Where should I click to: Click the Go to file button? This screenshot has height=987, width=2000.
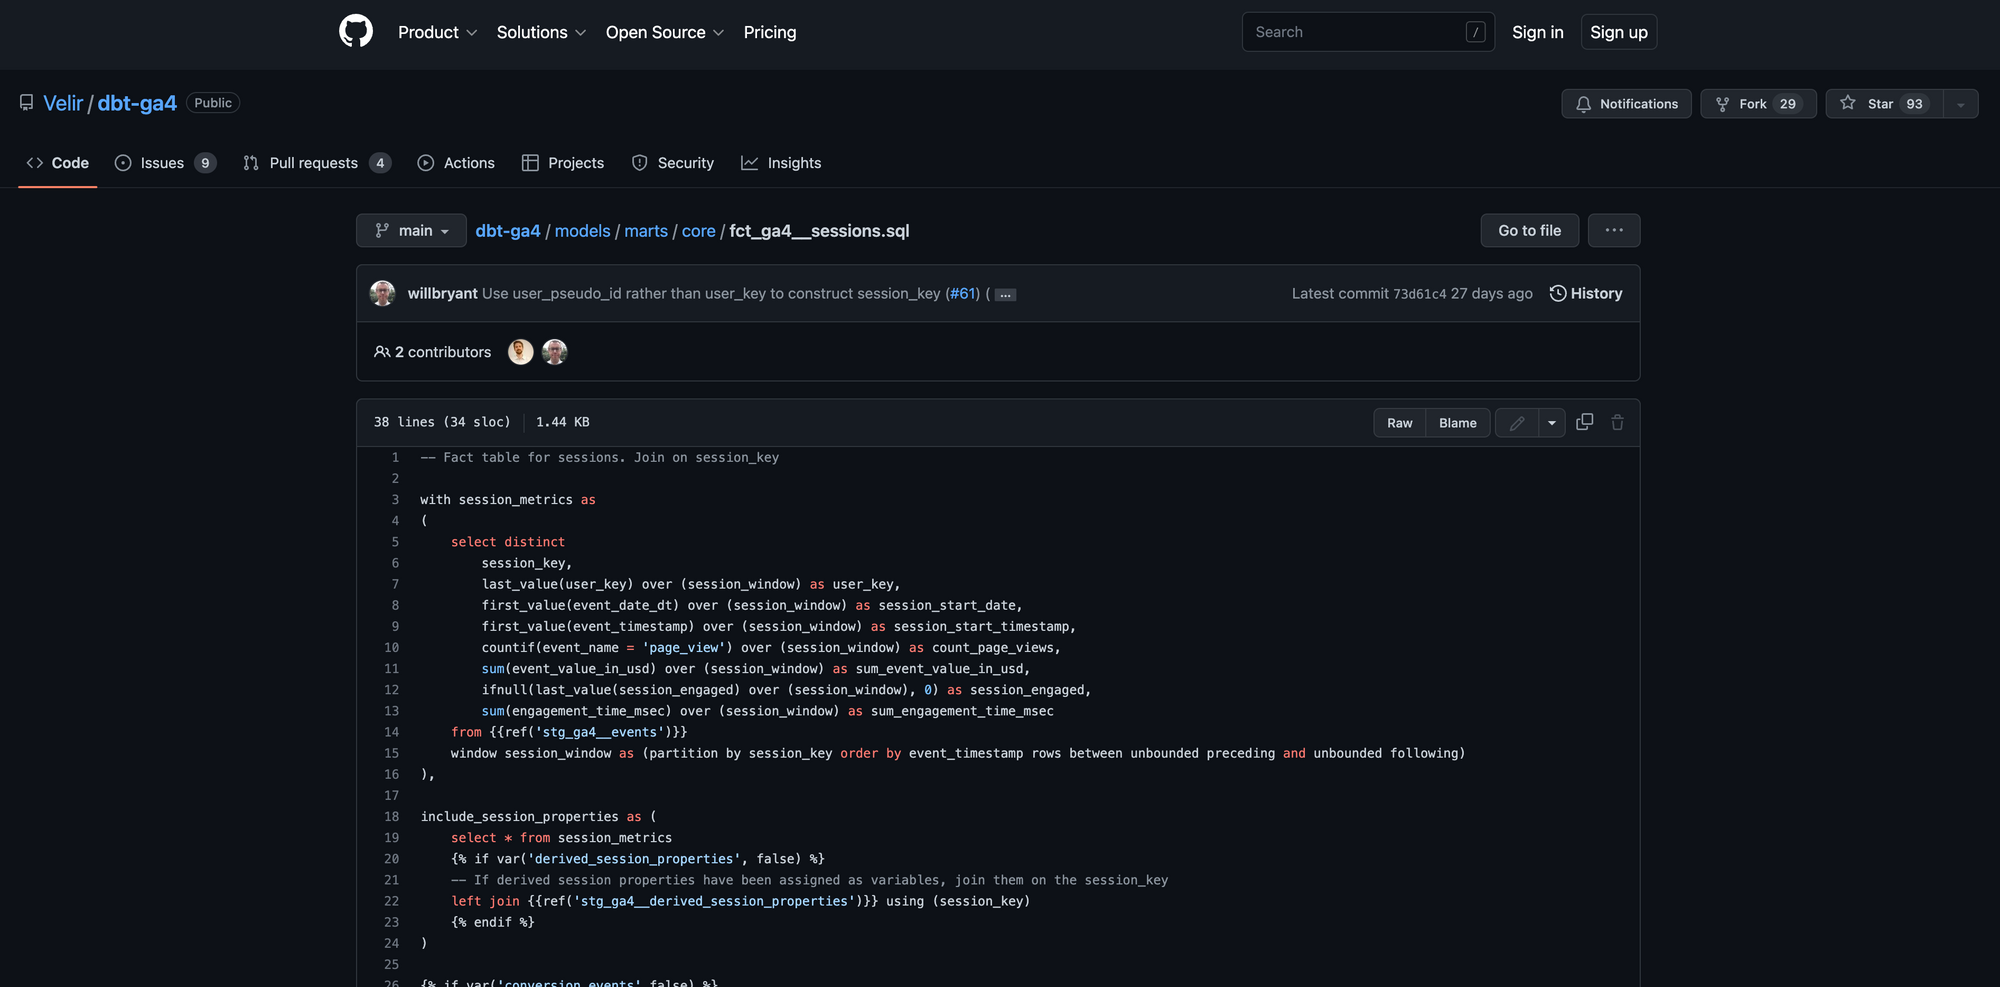click(1529, 230)
